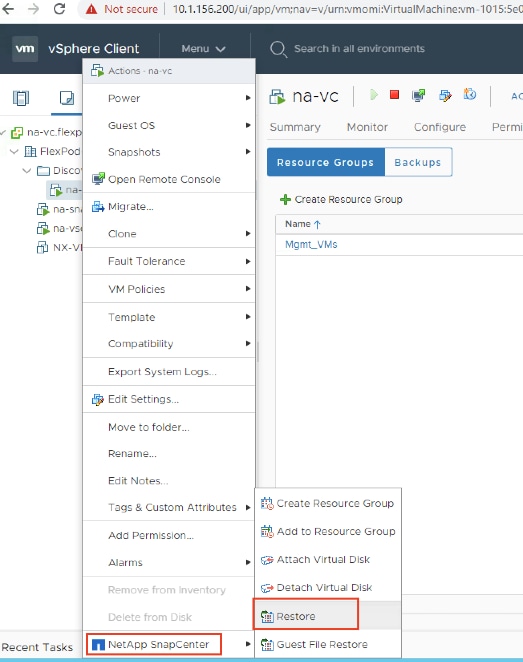Screen dimensions: 523x662
Task: Select the Backups tab button
Action: click(418, 162)
